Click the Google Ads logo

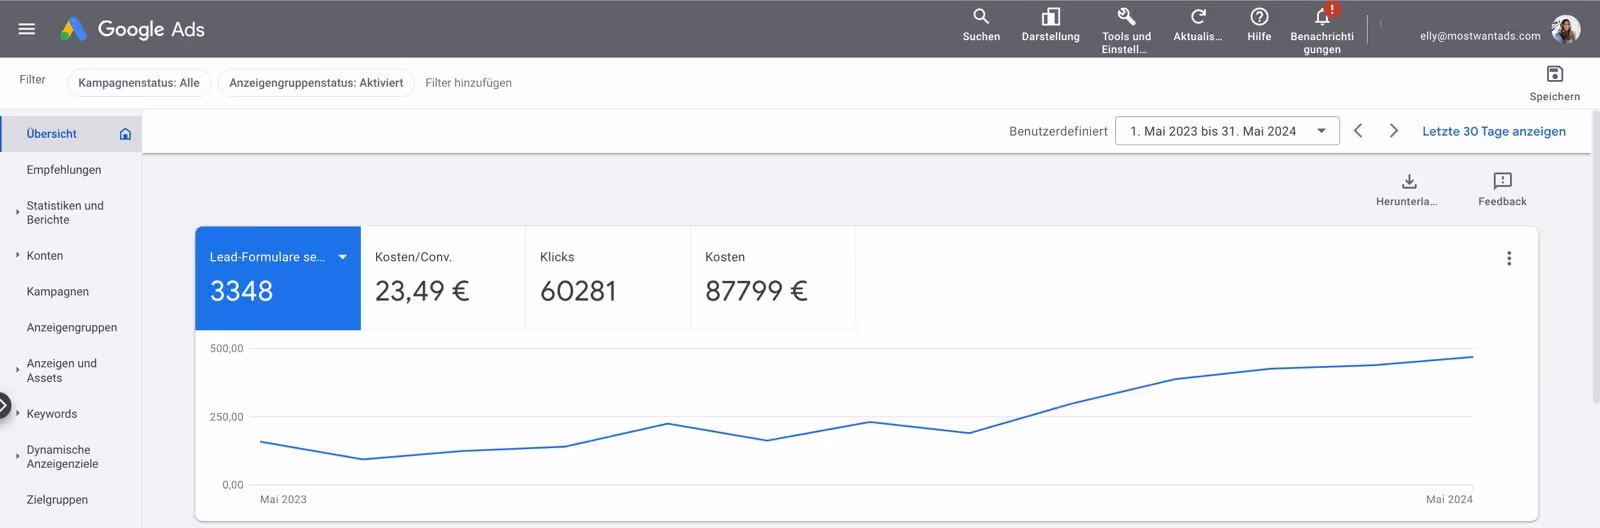(x=132, y=29)
